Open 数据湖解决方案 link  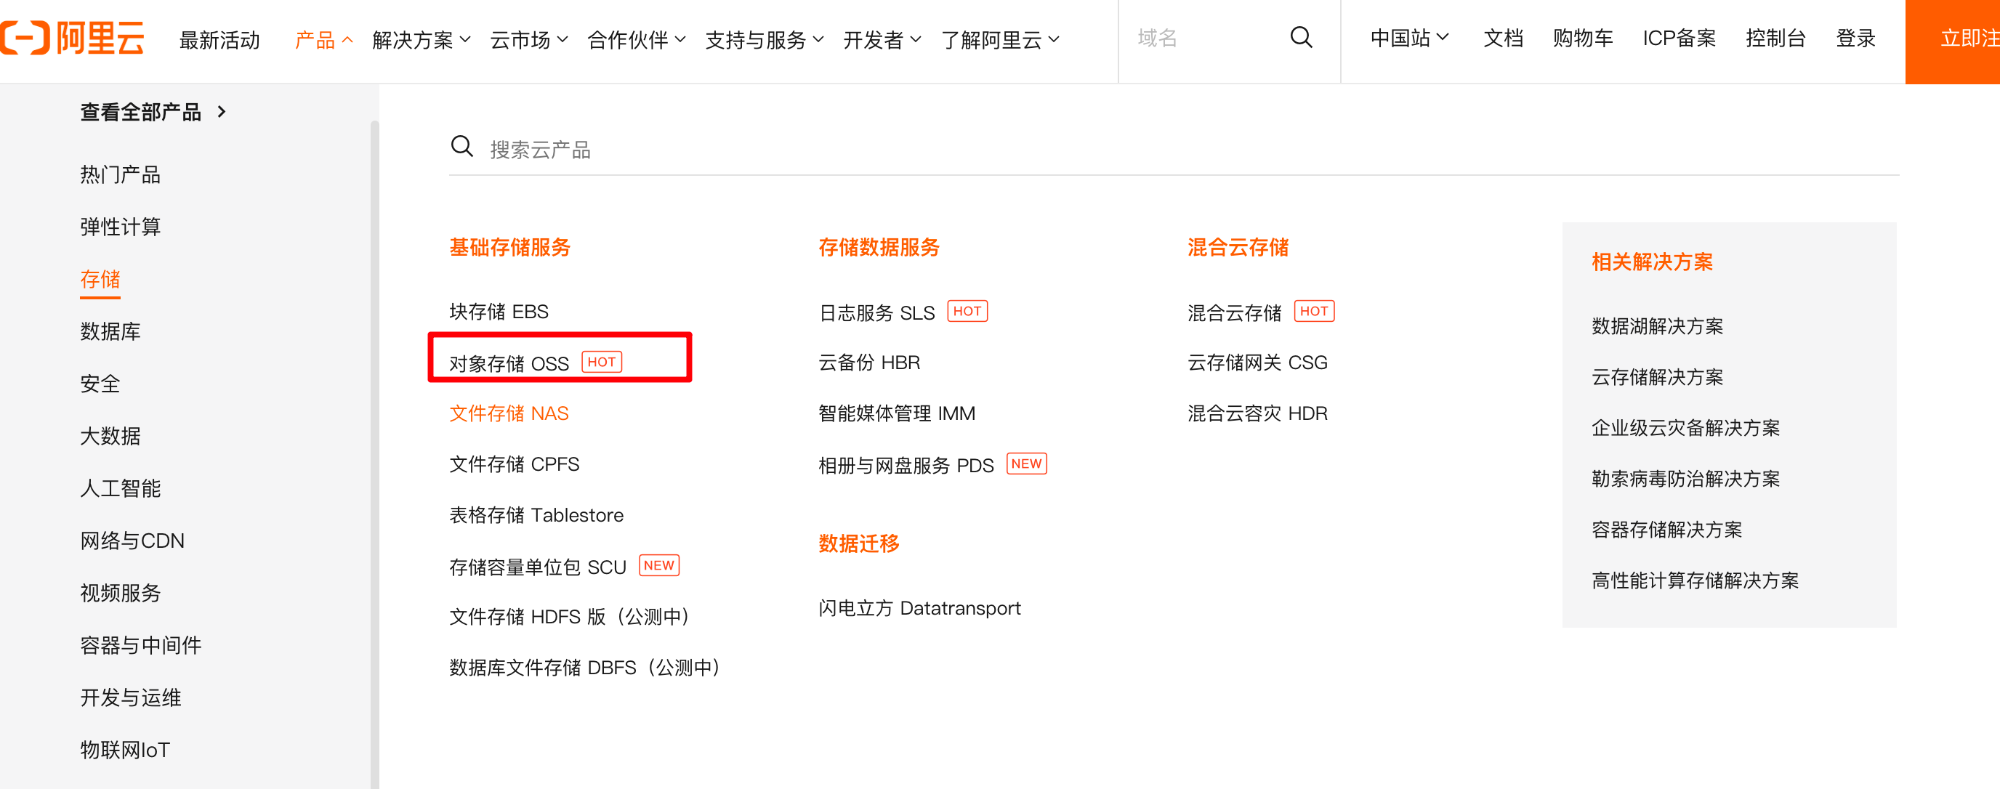click(x=1657, y=326)
